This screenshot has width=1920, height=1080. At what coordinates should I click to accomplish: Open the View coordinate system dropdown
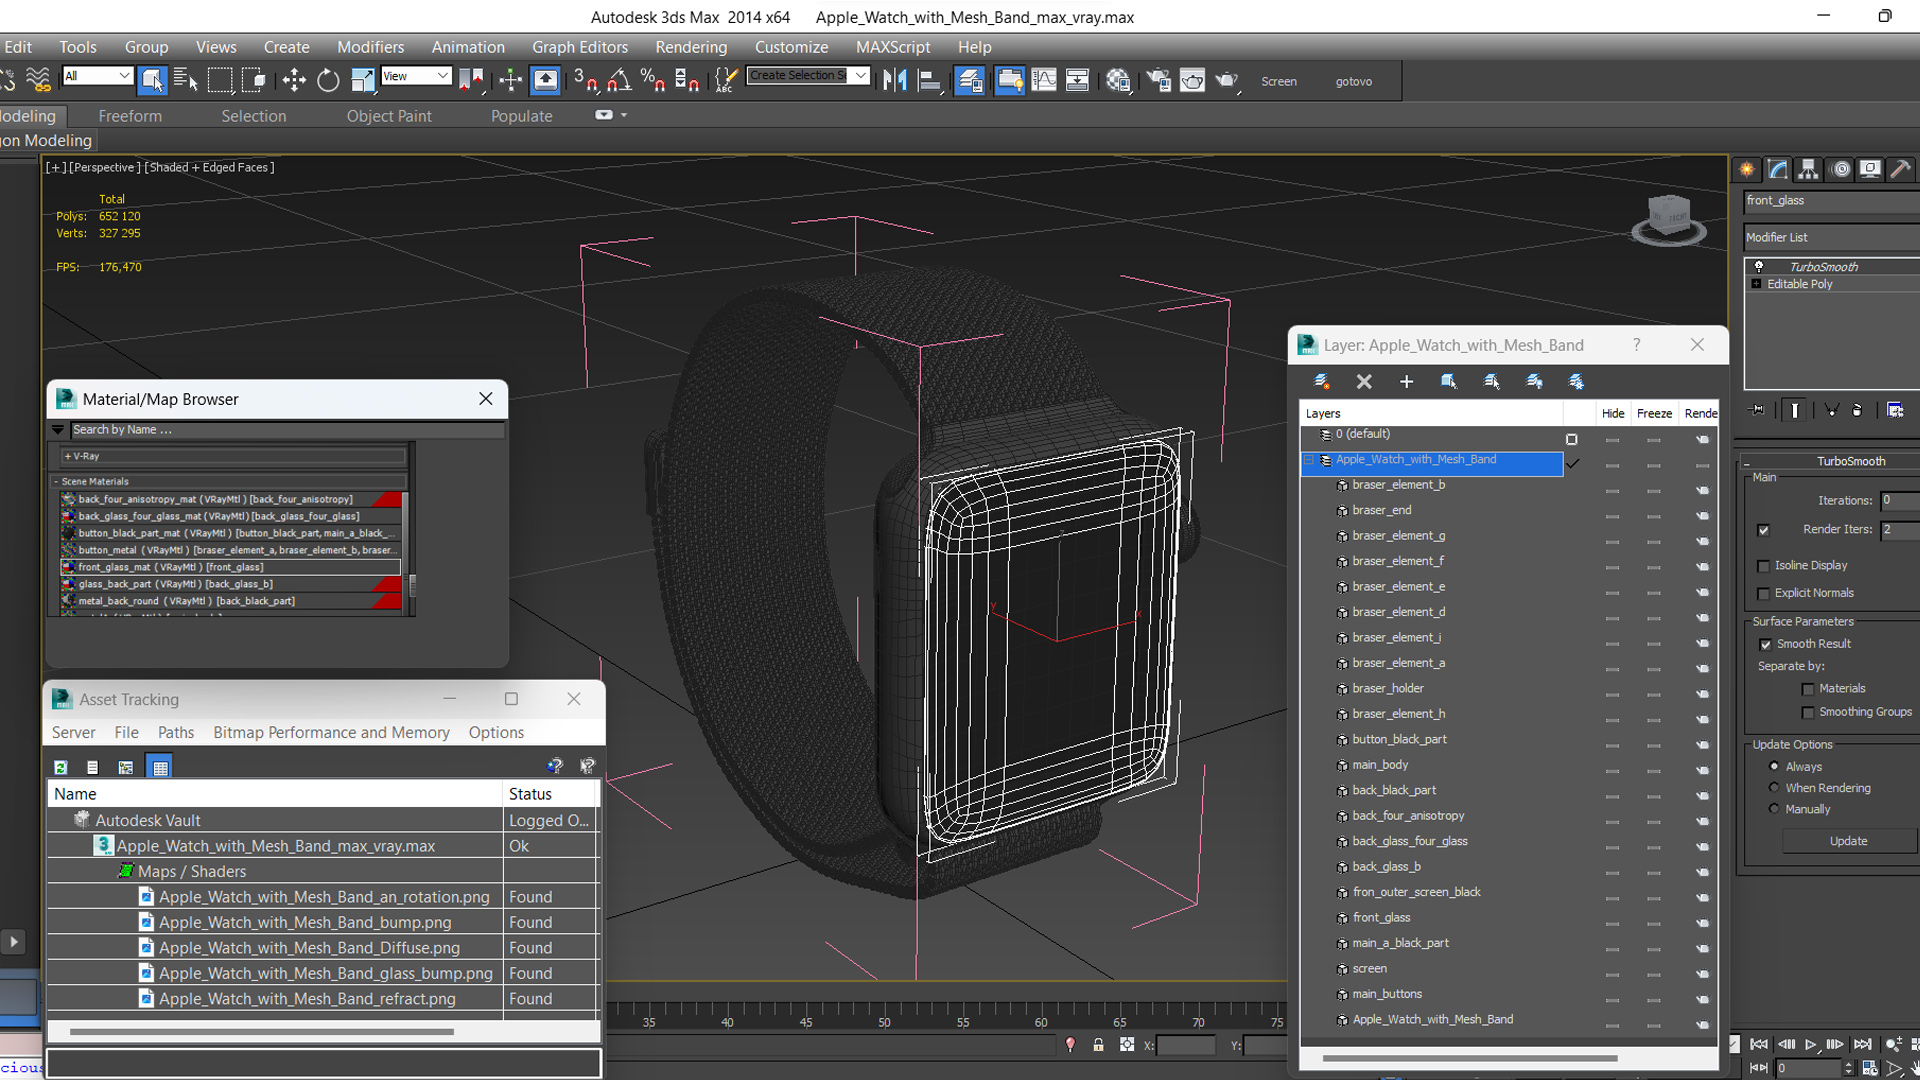416,76
